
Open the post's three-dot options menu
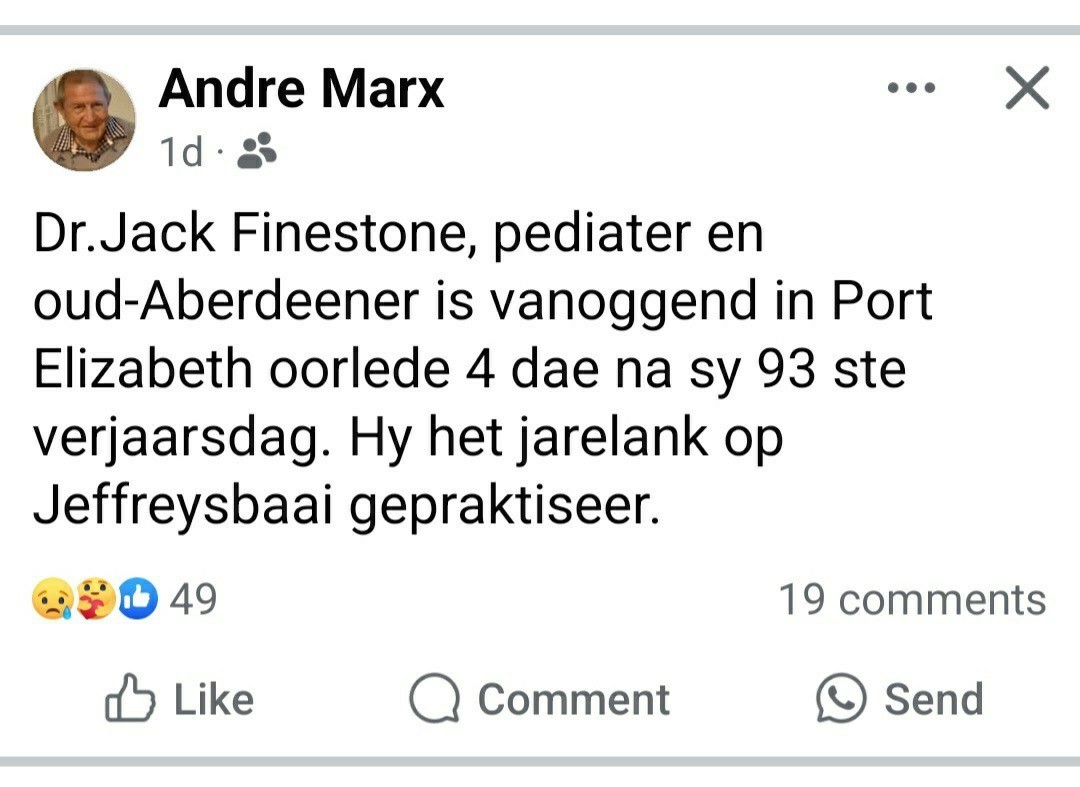coord(911,89)
